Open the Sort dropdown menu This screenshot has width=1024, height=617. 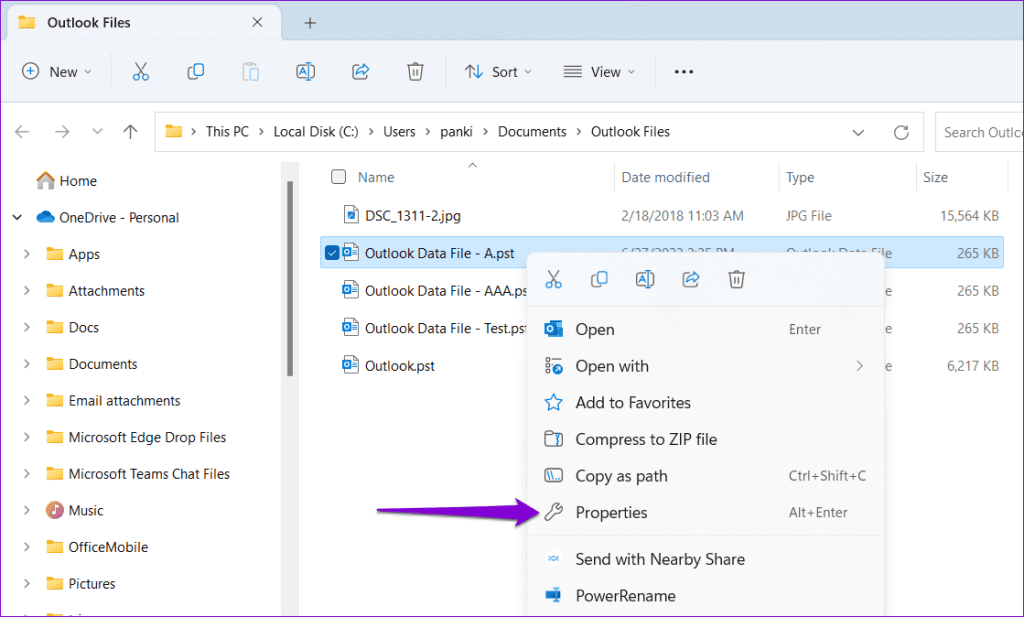[x=498, y=72]
